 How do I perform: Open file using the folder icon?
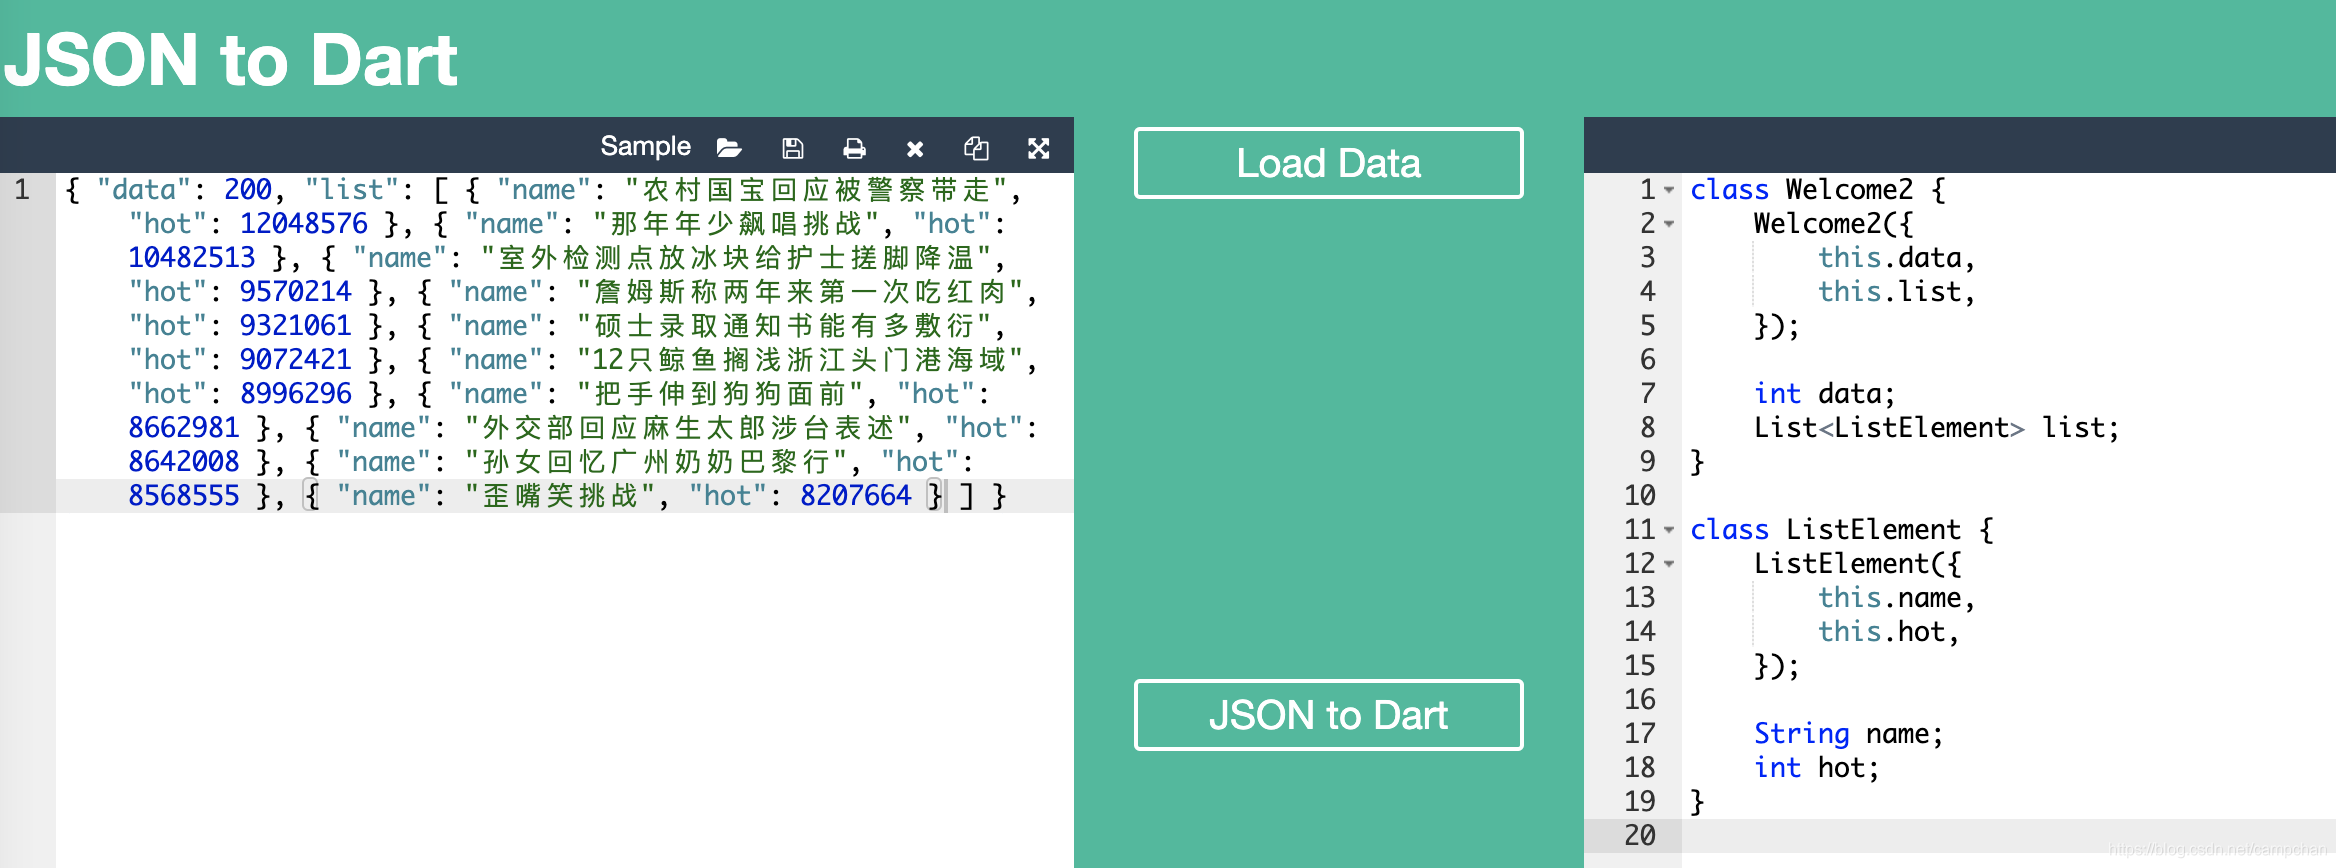(x=729, y=149)
